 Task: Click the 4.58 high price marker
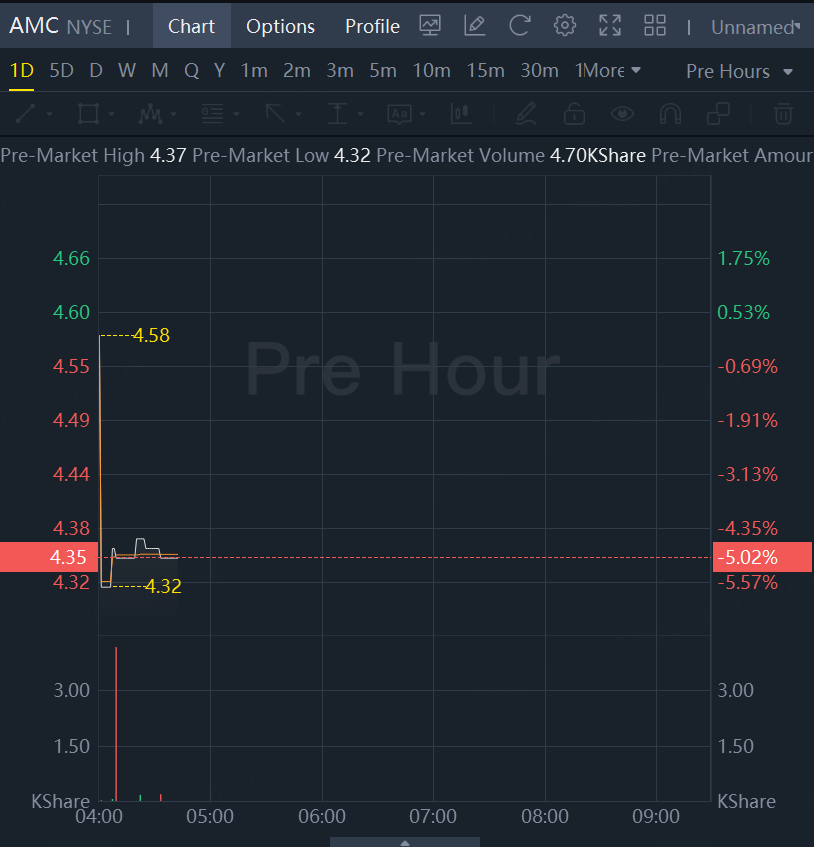point(151,335)
